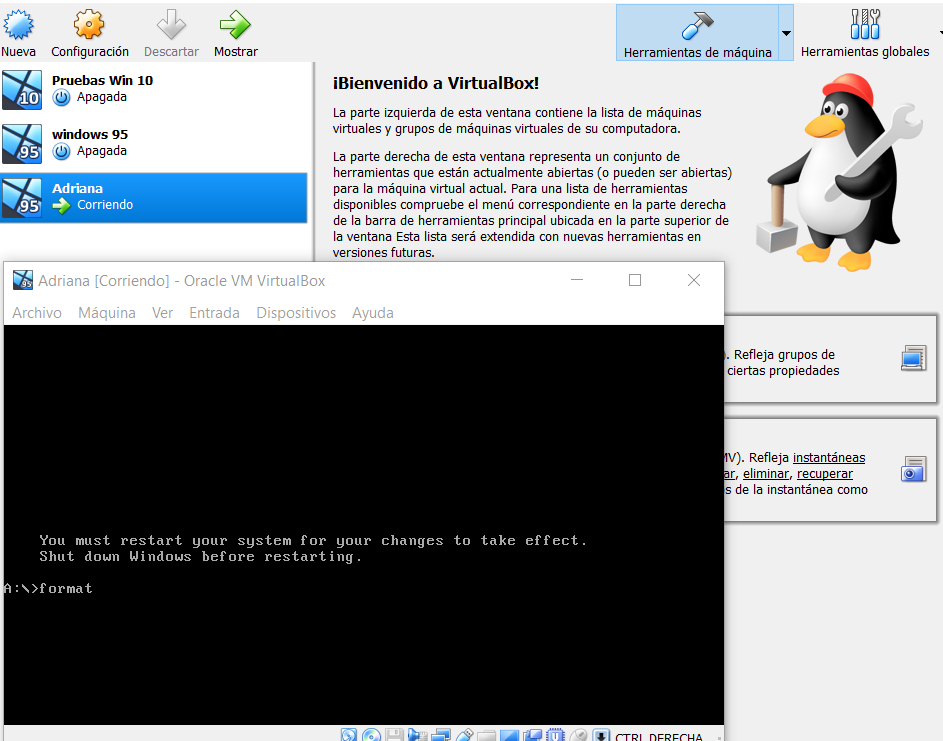Click the snapshots camera tool icon

click(914, 470)
